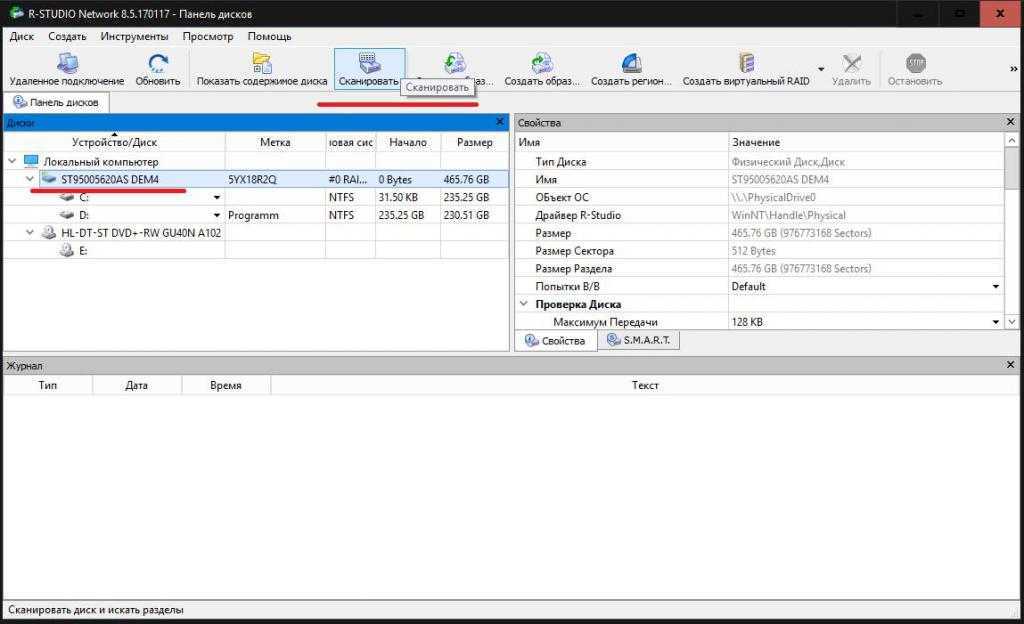Collapse the ST95005620AS disk tree node
Image resolution: width=1024 pixels, height=624 pixels.
29,180
